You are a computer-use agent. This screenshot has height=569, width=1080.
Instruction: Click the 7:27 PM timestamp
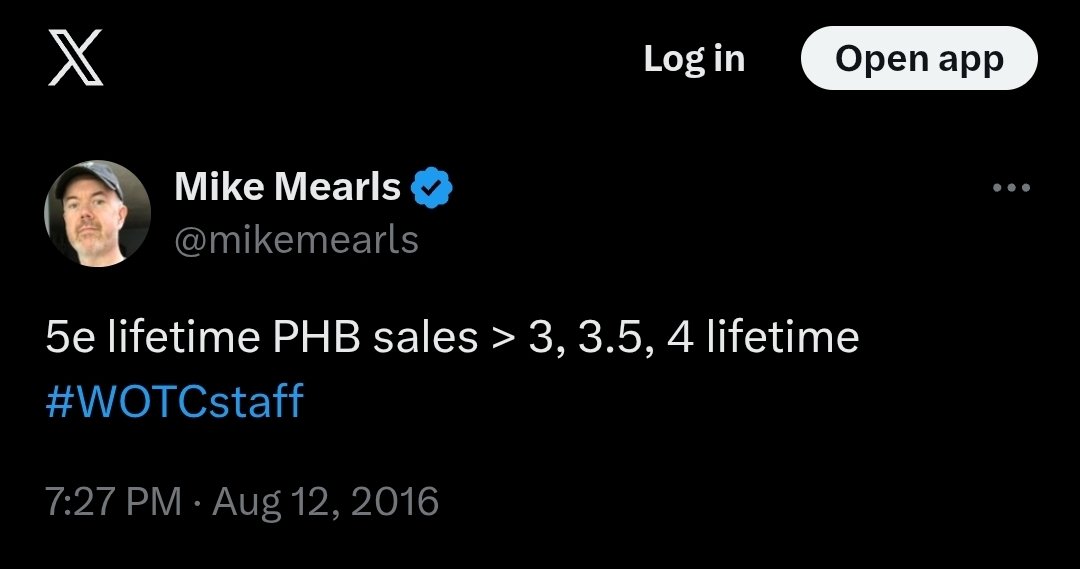[114, 500]
